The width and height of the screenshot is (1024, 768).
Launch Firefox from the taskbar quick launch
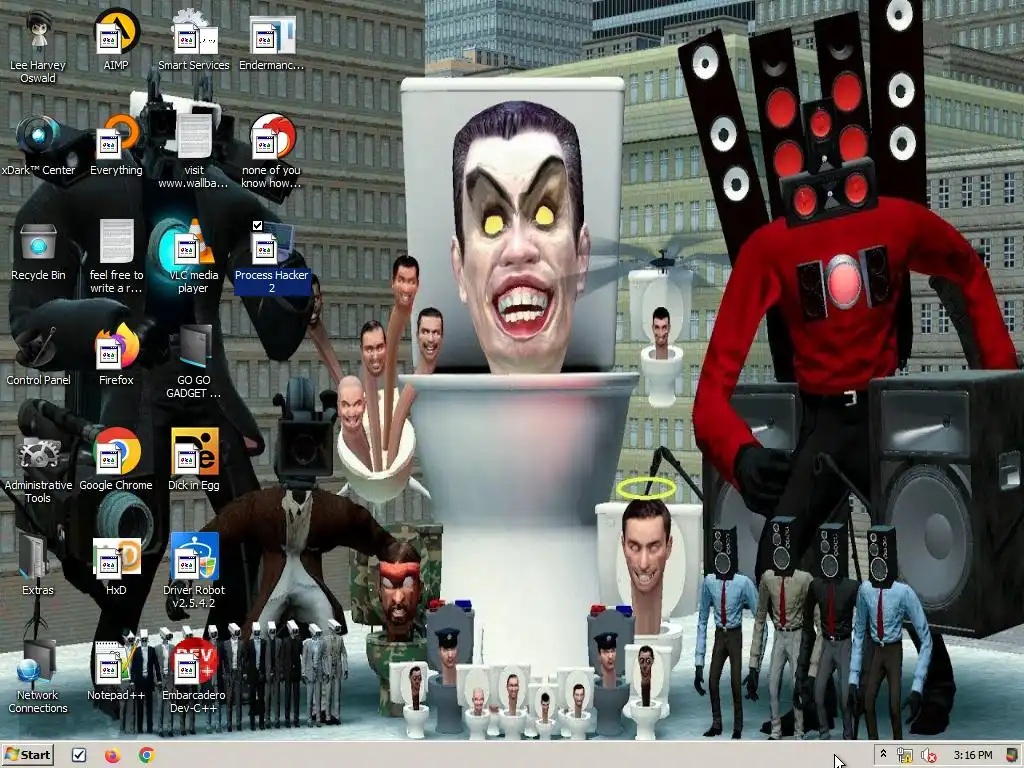pyautogui.click(x=113, y=755)
